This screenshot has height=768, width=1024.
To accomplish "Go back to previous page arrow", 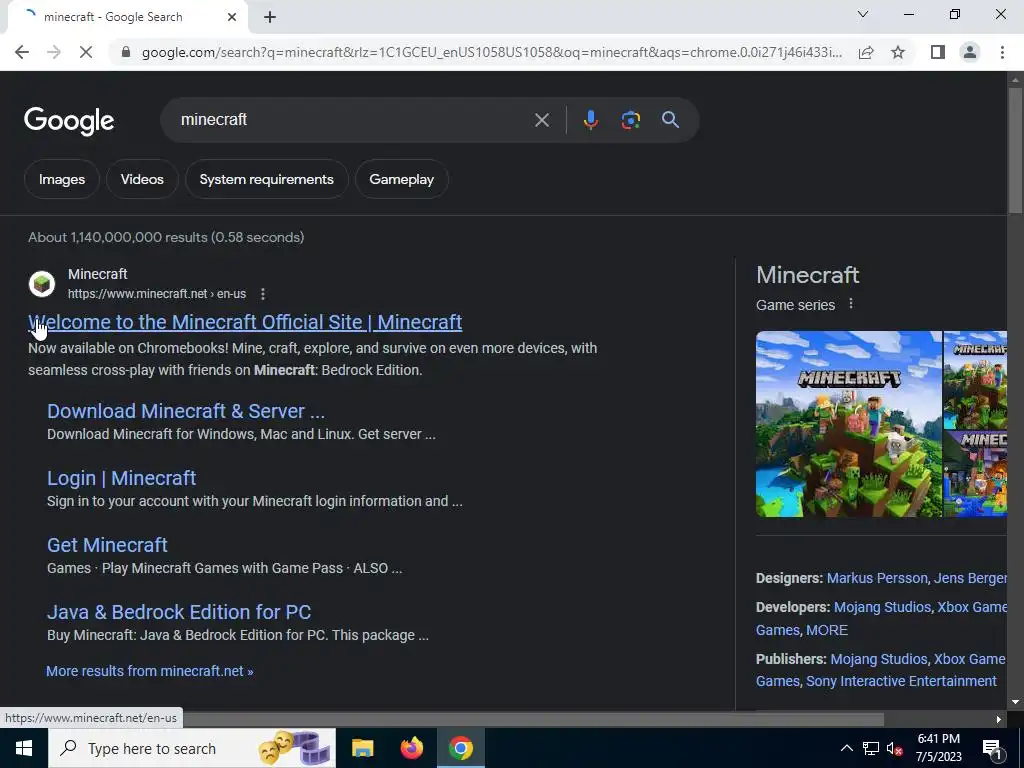I will (22, 52).
